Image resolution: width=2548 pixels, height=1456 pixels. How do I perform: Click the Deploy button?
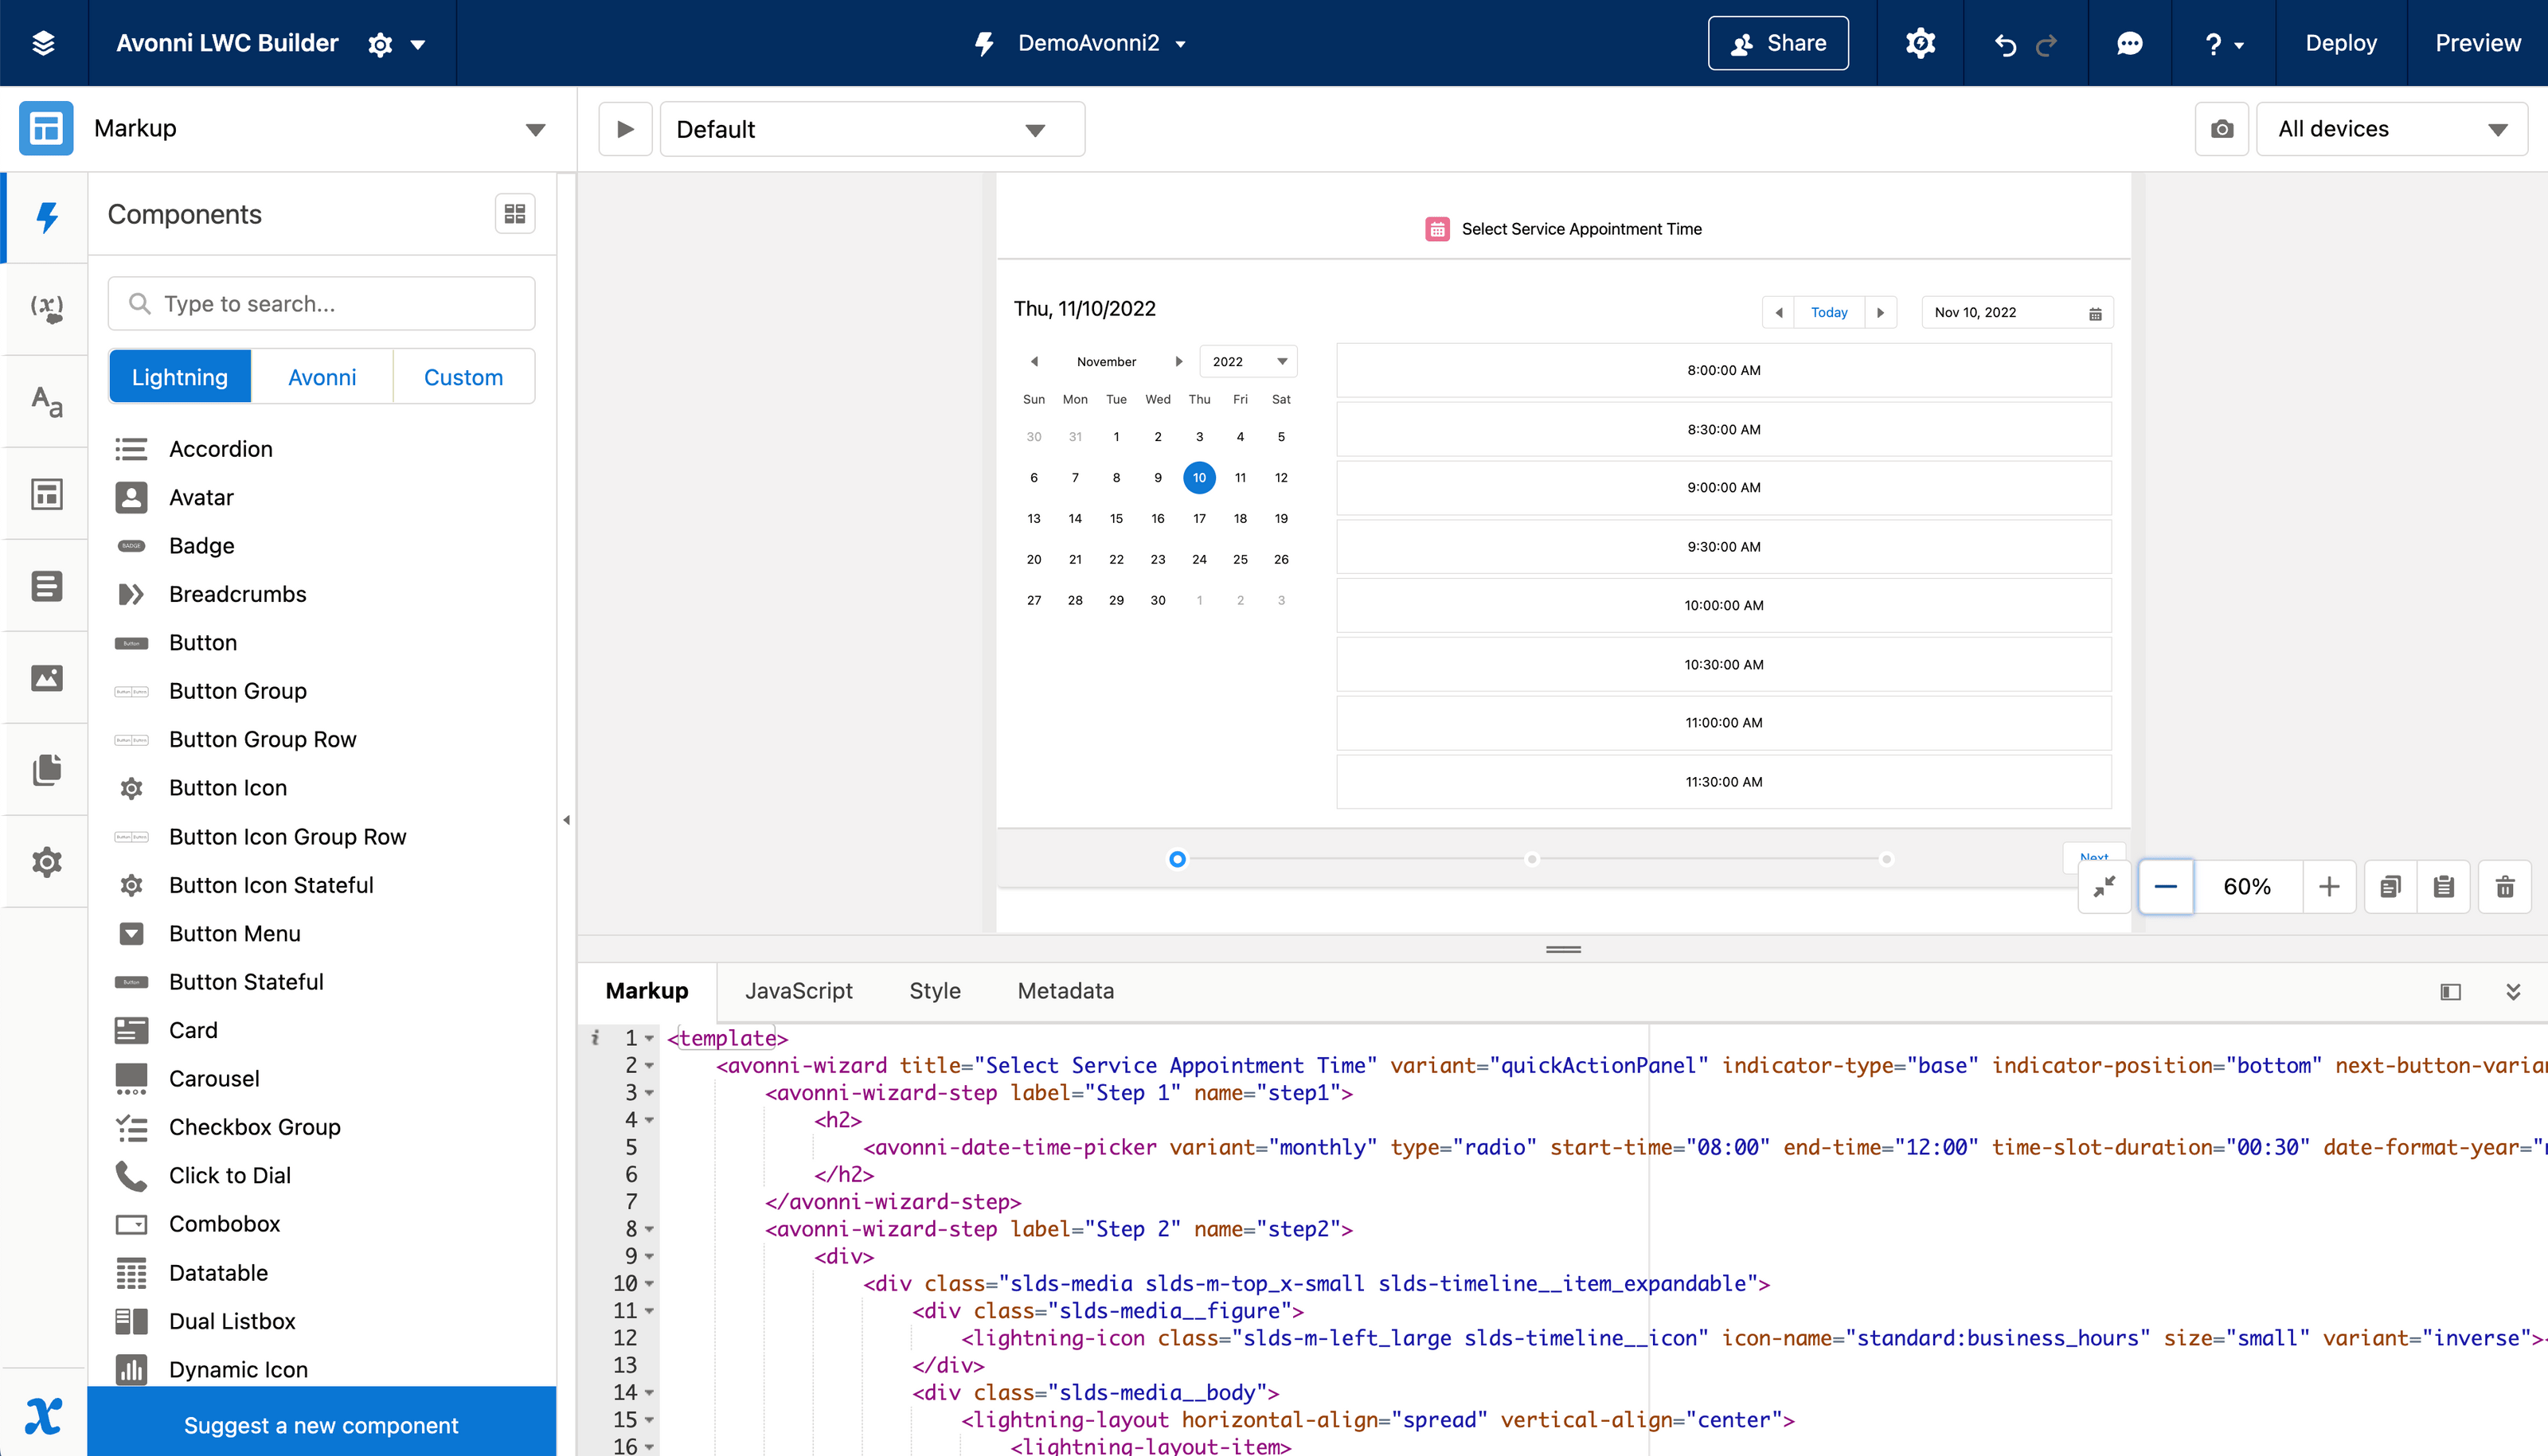[2340, 43]
